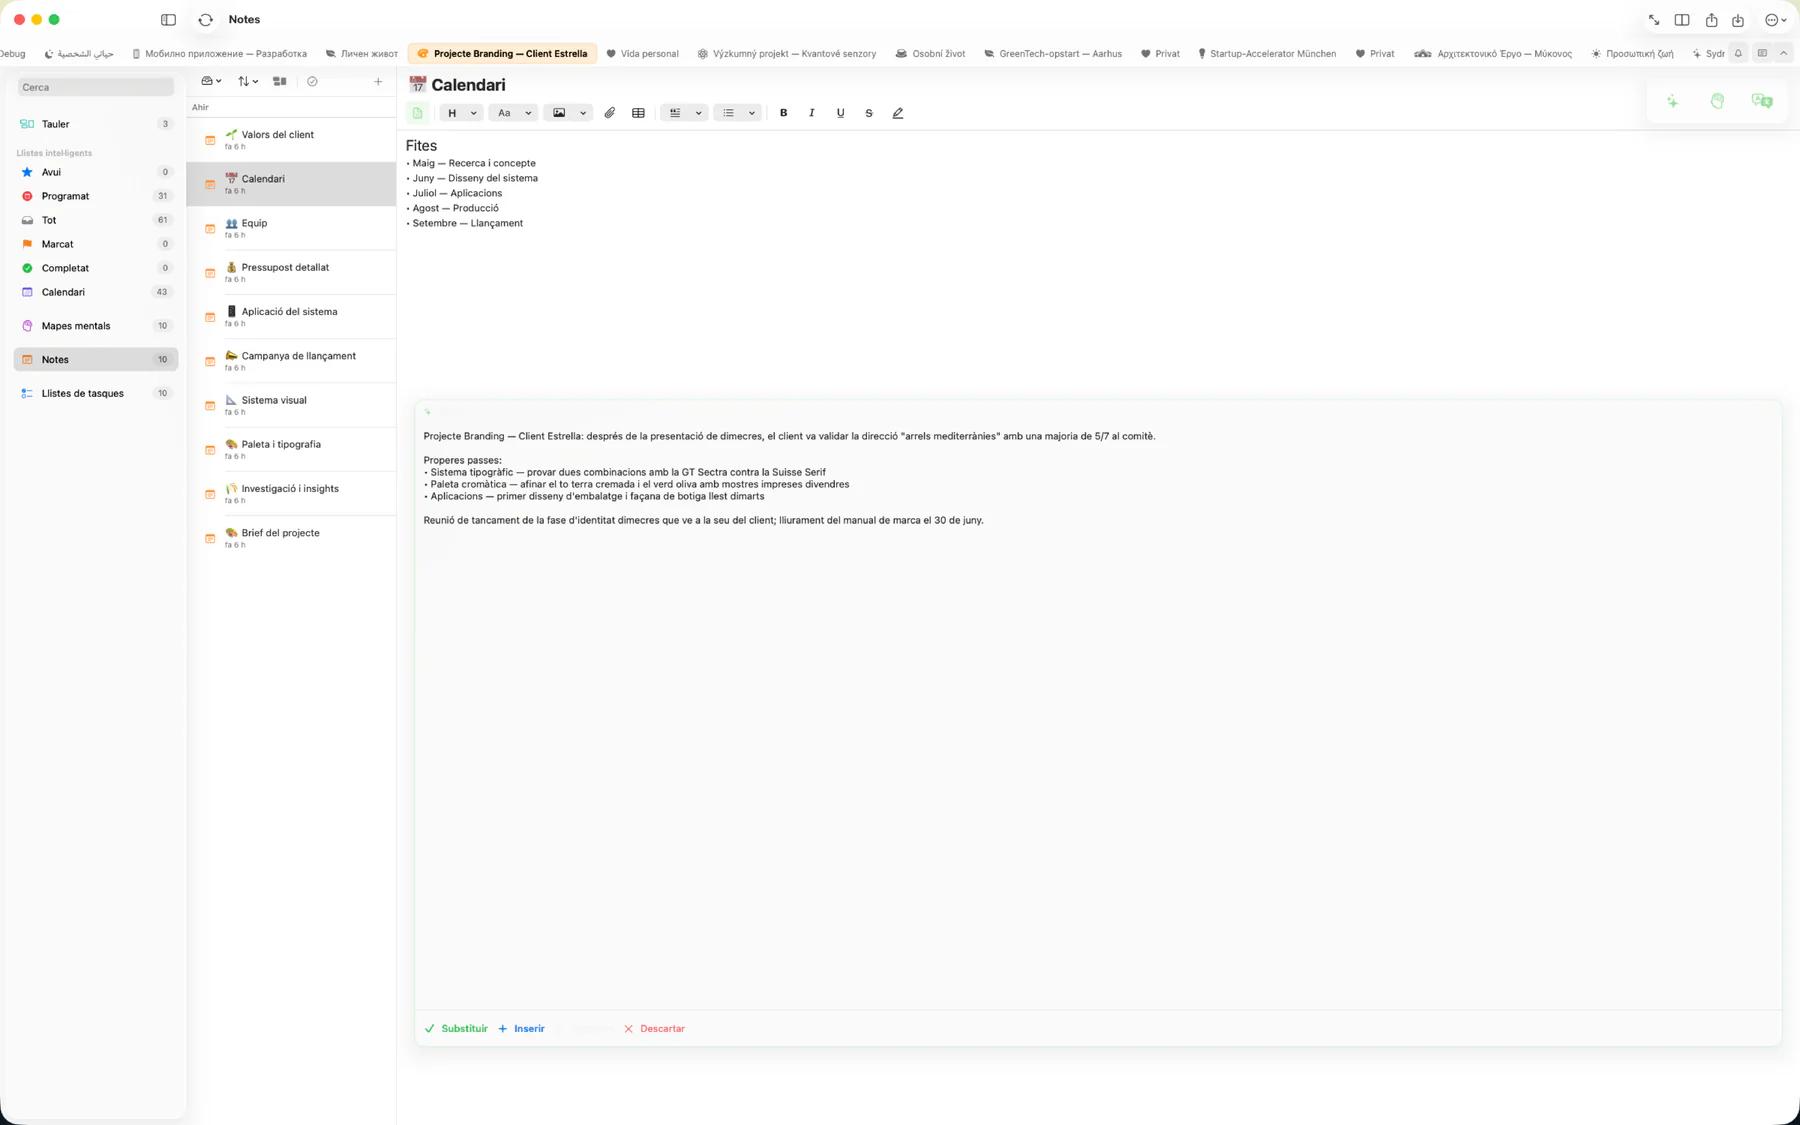Switch to Личен живот tab
Viewport: 1800px width, 1125px height.
pyautogui.click(x=361, y=54)
